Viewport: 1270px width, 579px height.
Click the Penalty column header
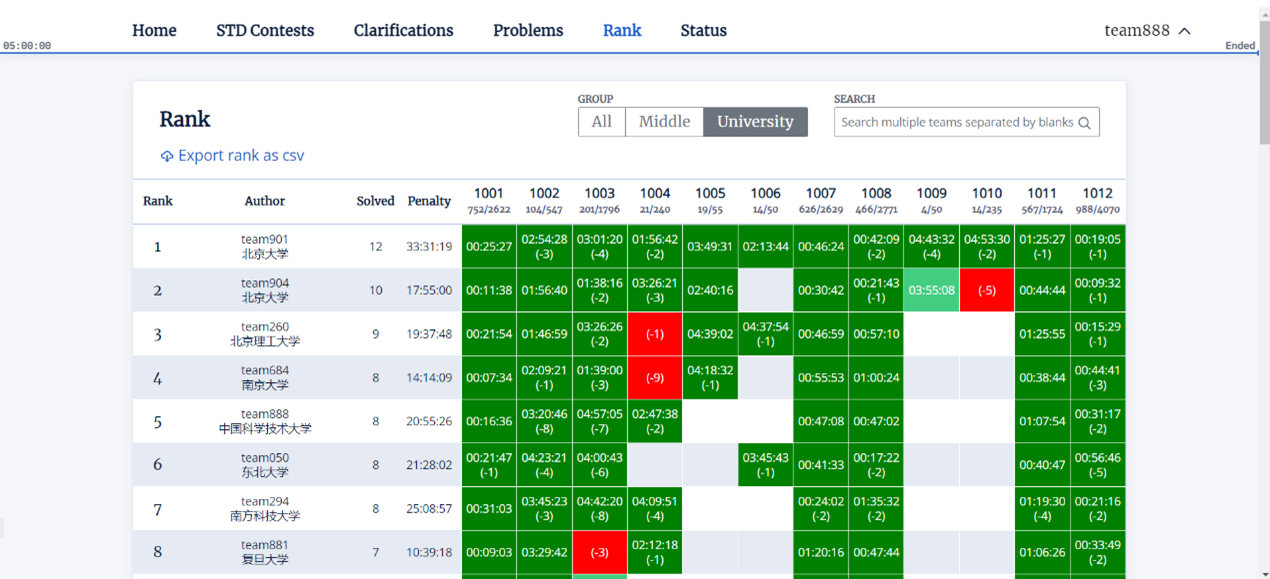click(429, 201)
